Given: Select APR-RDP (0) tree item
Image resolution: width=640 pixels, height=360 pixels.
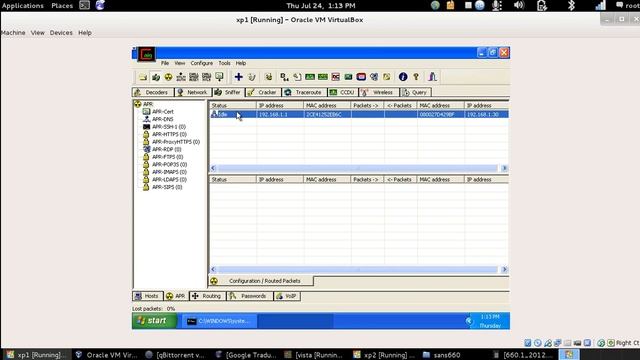Looking at the screenshot, I should pyautogui.click(x=167, y=149).
